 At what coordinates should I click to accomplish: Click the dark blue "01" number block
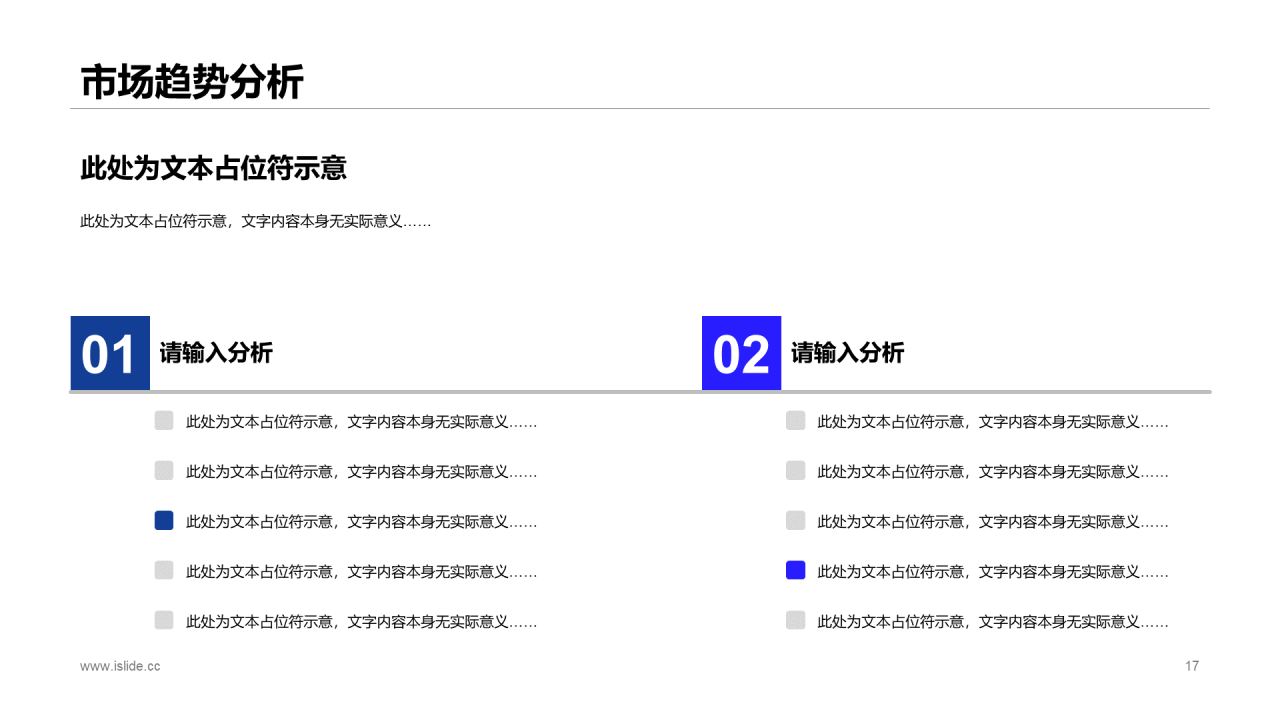point(110,353)
